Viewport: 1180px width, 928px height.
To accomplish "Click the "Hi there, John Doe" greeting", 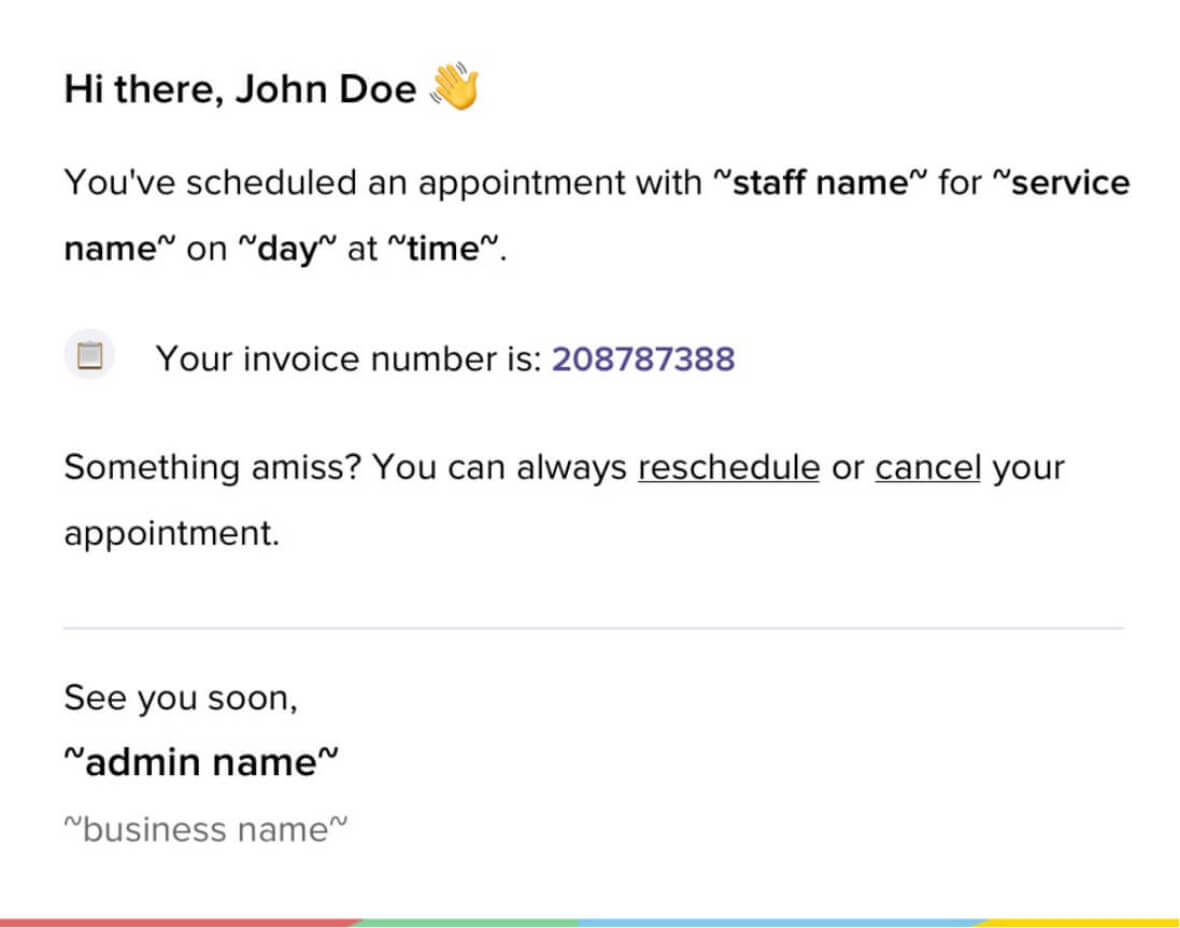I will click(240, 90).
